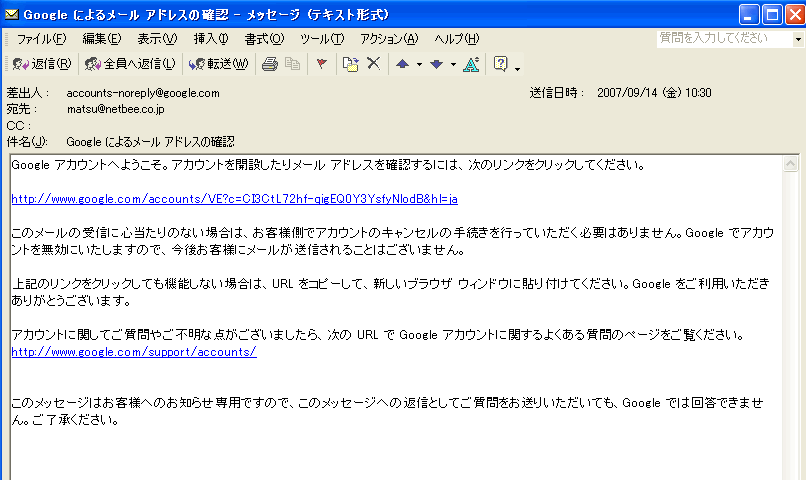Viewport: 806px width, 480px height.
Task: Click recipient matsu@netbee.co.jp
Action: pos(116,109)
